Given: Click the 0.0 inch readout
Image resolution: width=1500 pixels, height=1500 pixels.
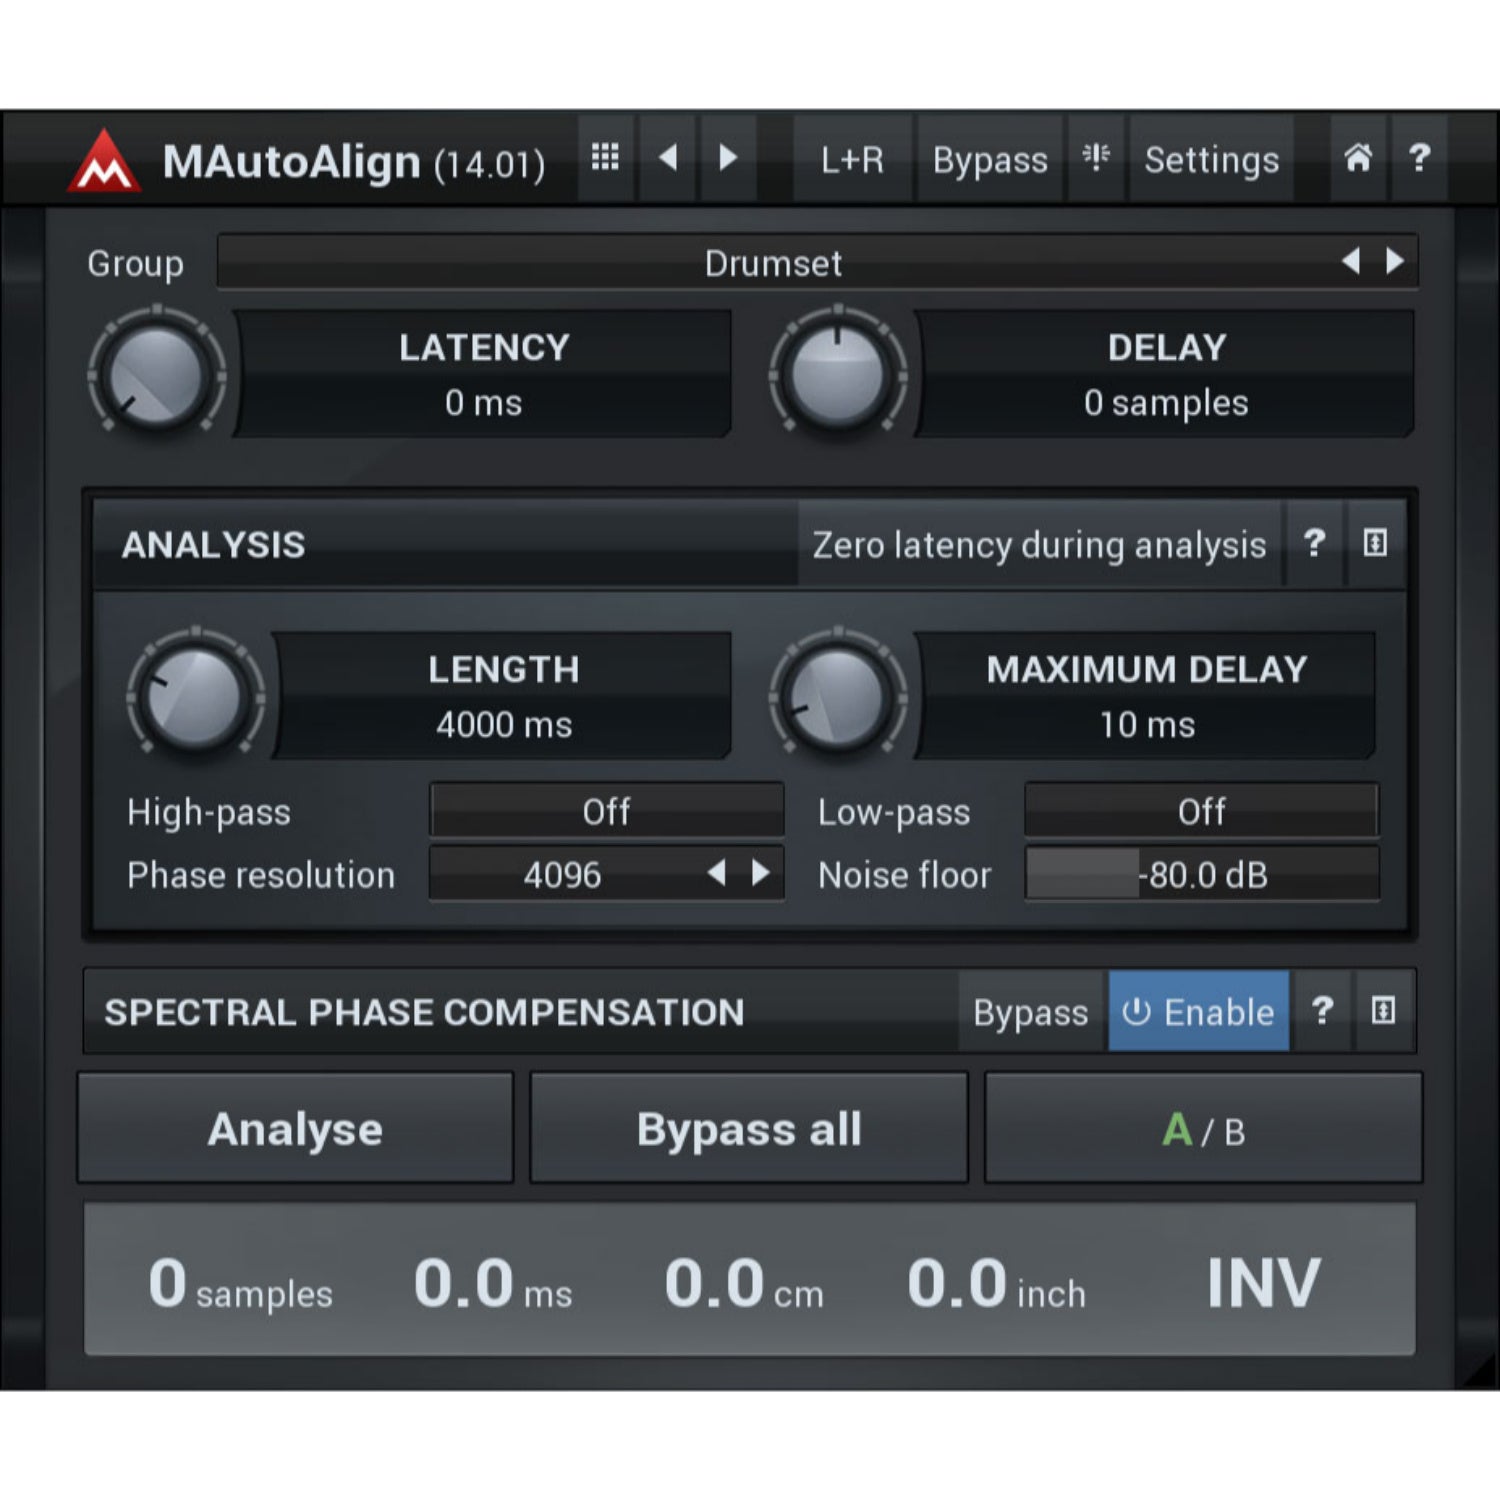Looking at the screenshot, I should [x=996, y=1284].
